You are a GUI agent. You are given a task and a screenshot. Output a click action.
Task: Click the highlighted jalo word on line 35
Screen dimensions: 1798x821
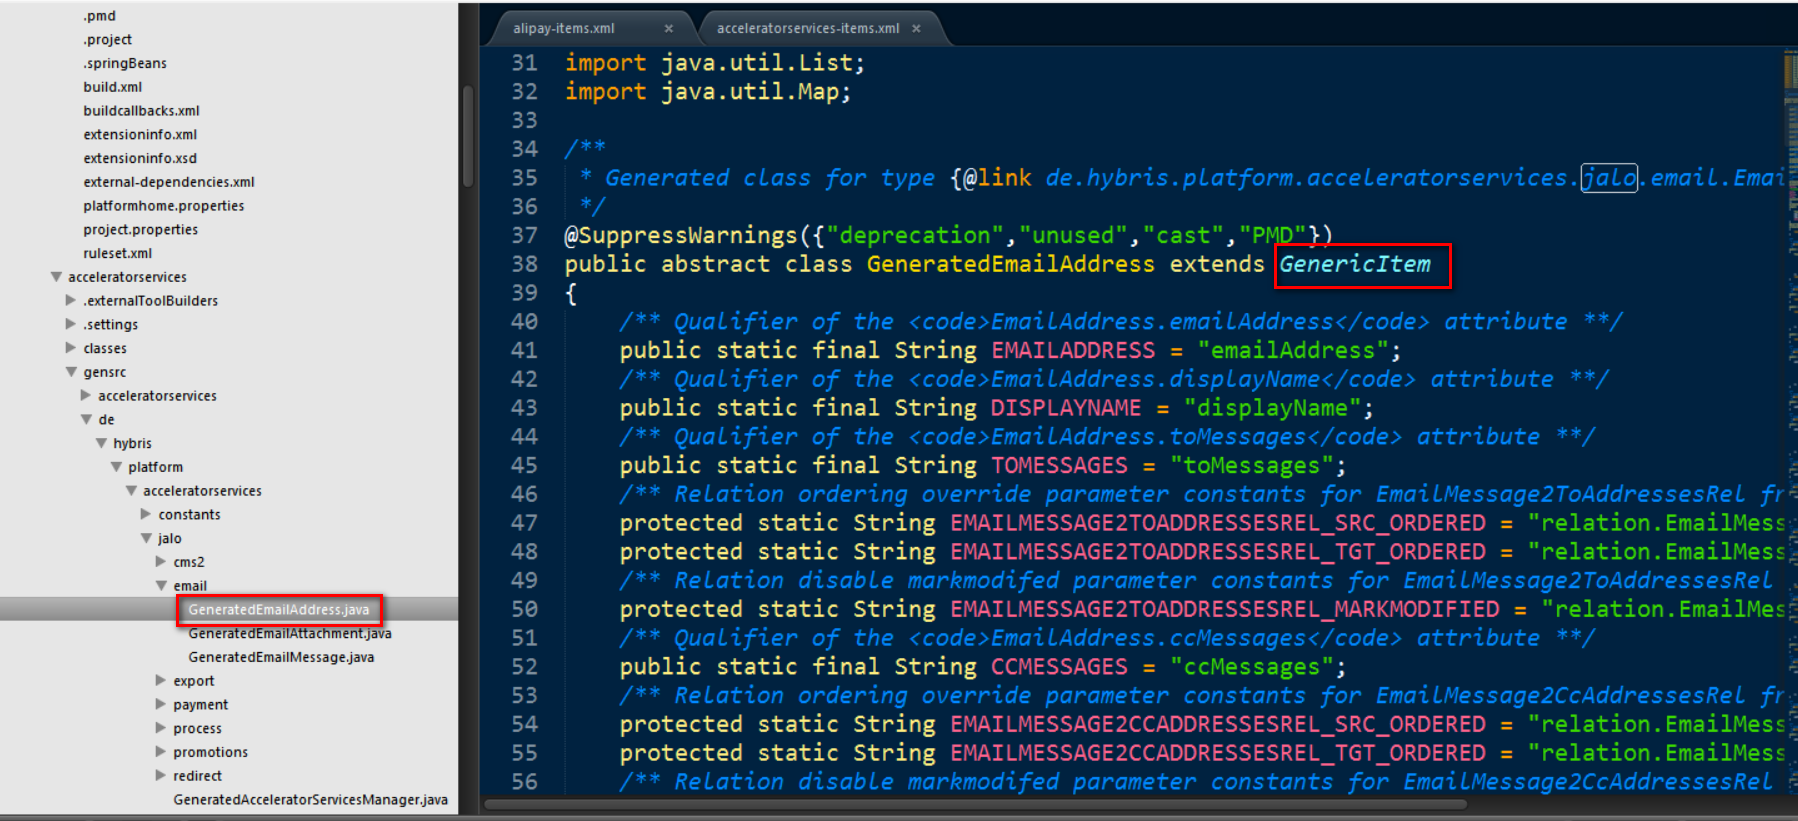(1608, 178)
